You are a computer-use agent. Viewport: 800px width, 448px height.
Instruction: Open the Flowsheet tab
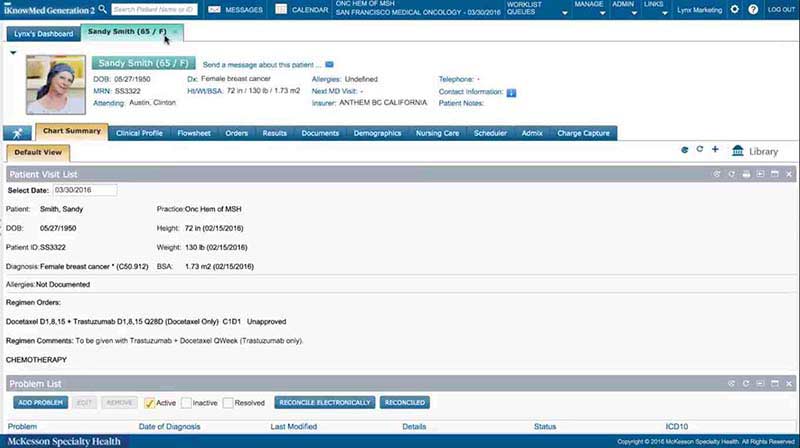(x=194, y=133)
